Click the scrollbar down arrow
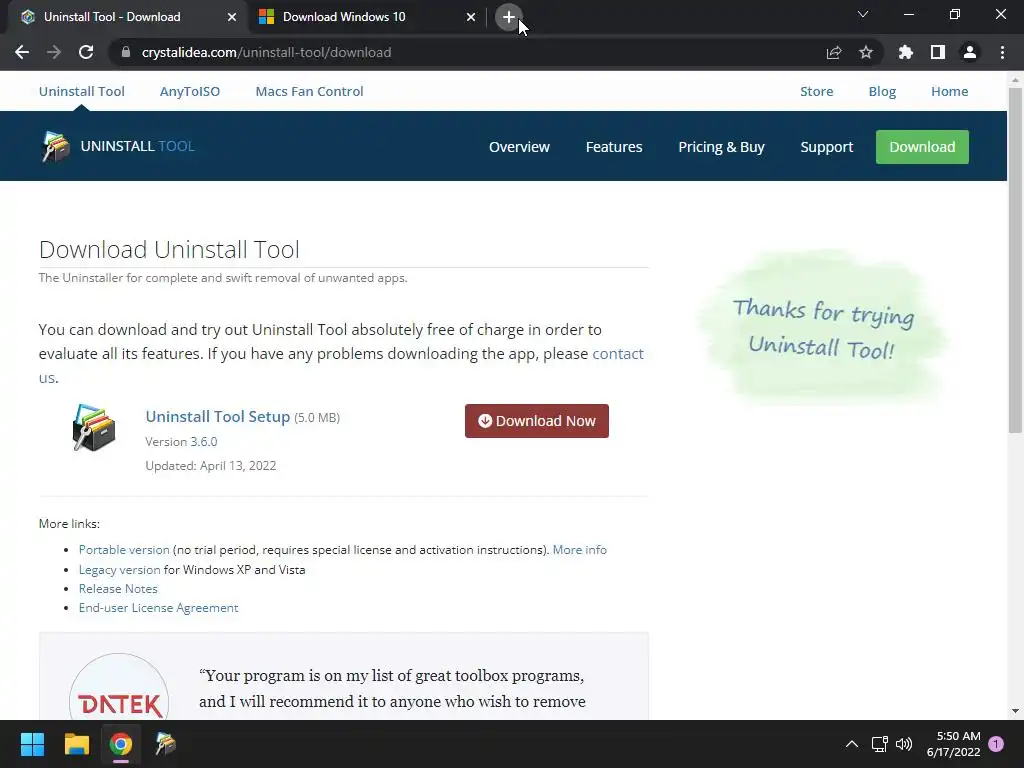 pos(1015,711)
